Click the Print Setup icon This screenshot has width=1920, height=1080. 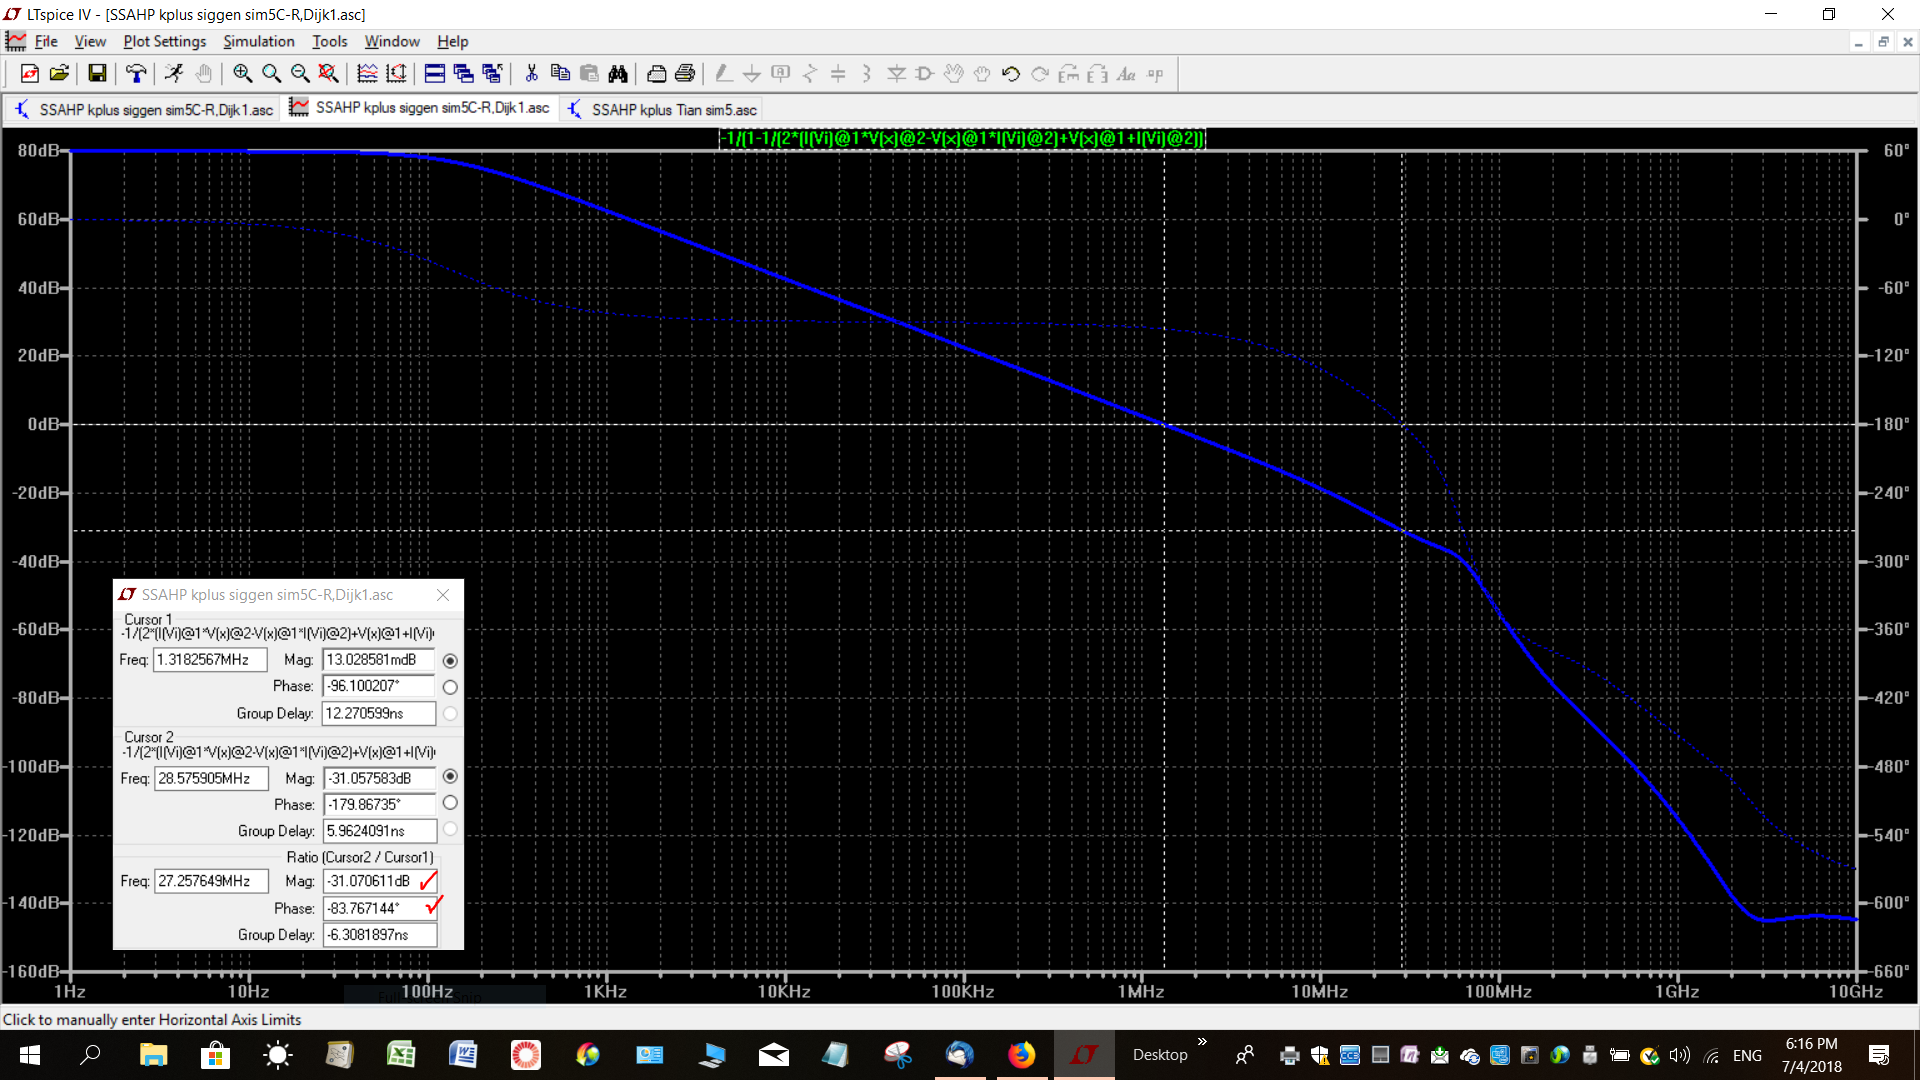pyautogui.click(x=656, y=73)
